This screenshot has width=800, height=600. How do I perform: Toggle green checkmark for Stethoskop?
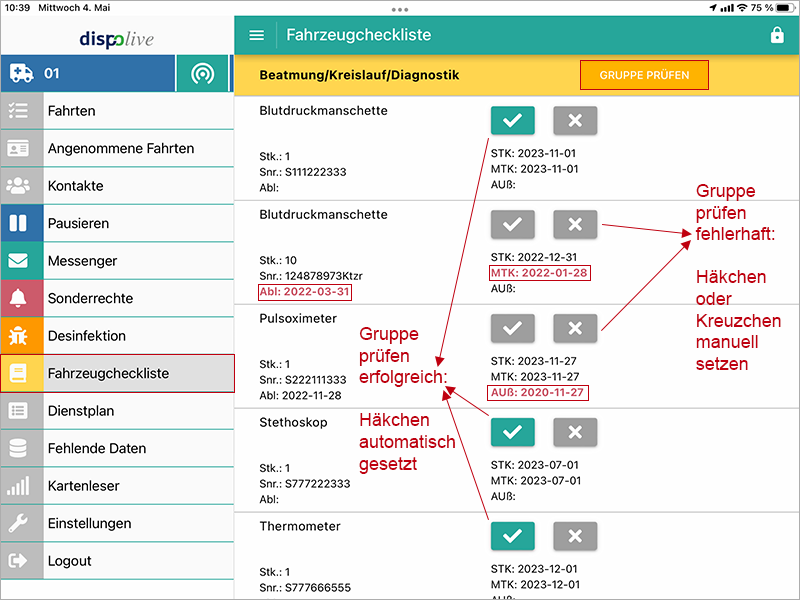point(512,432)
